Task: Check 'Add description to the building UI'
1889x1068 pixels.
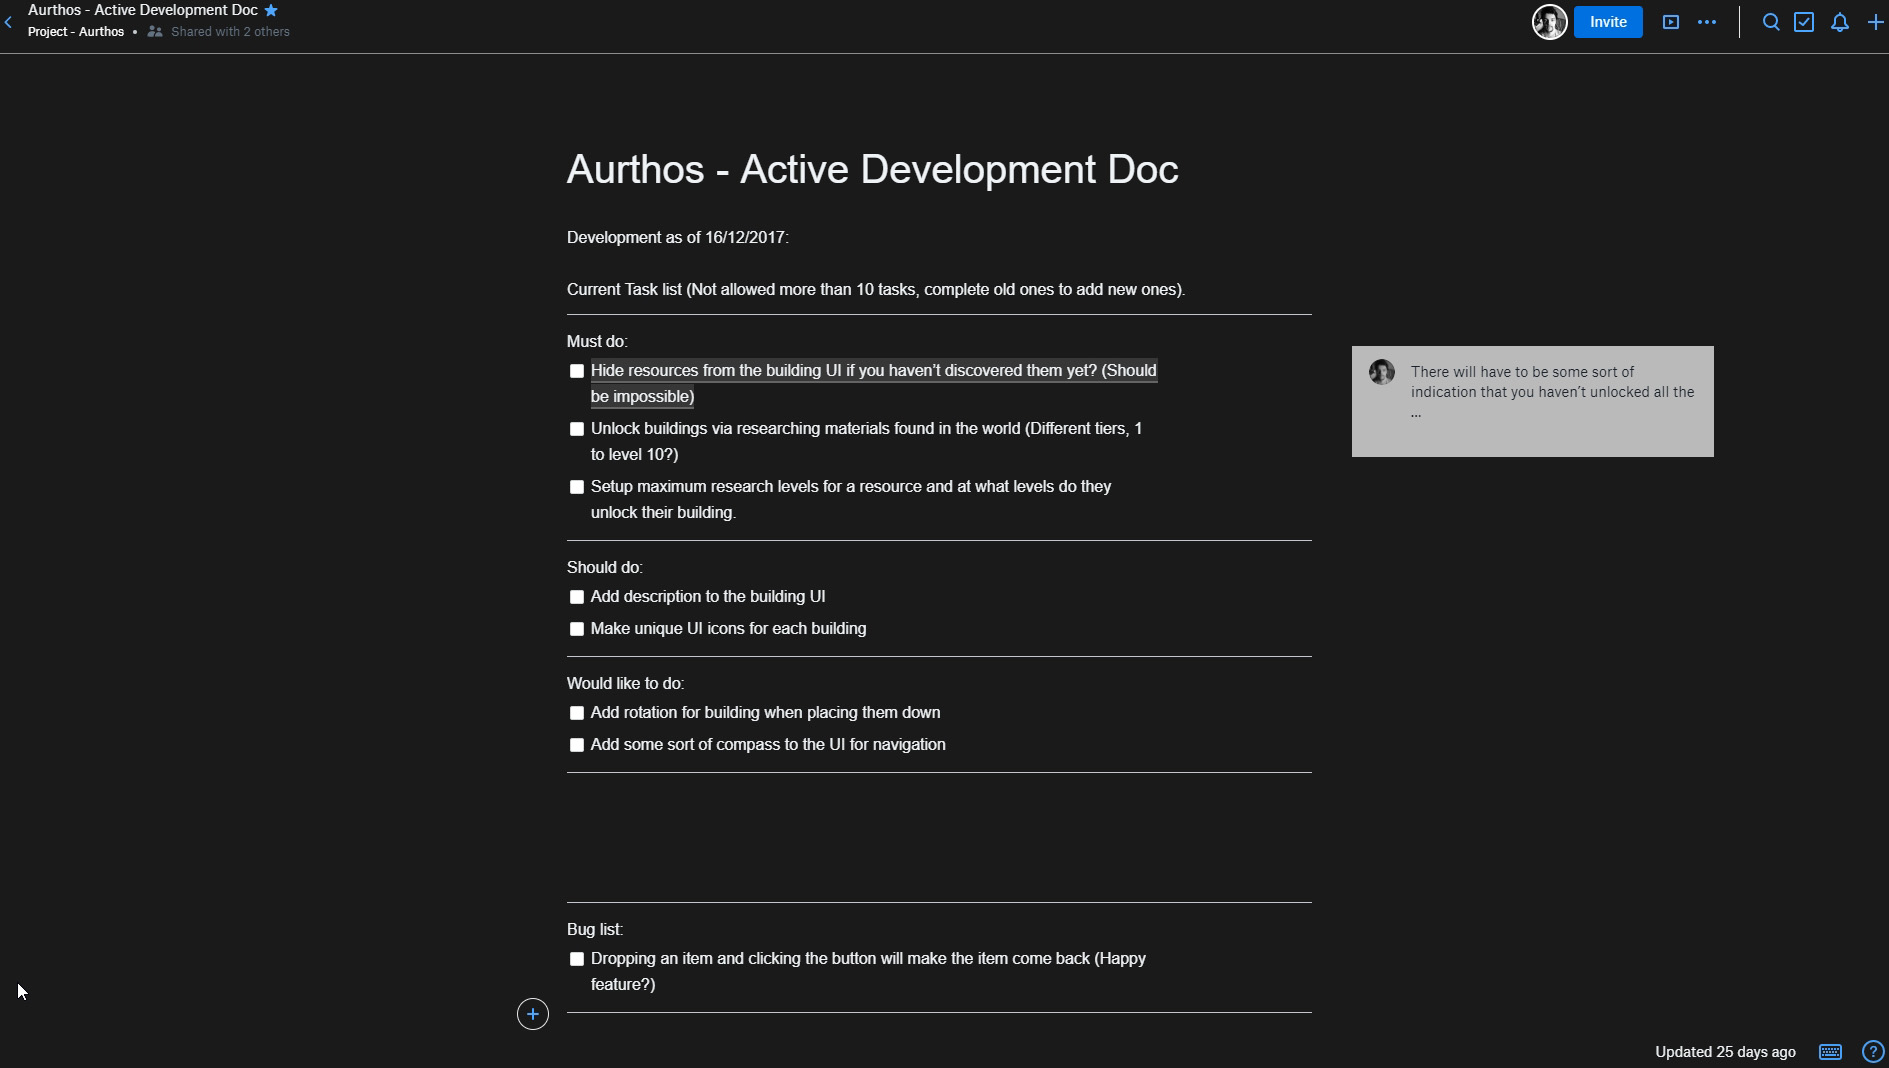Action: [577, 597]
